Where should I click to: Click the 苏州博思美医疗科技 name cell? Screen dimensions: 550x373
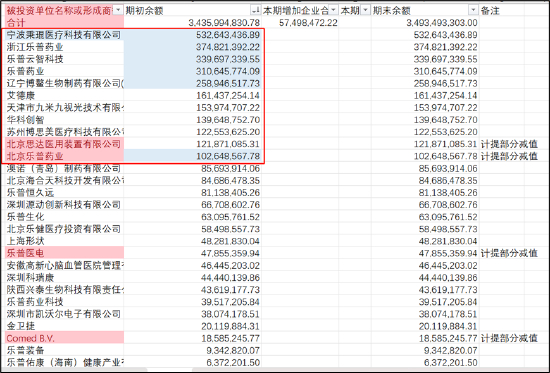[65, 132]
